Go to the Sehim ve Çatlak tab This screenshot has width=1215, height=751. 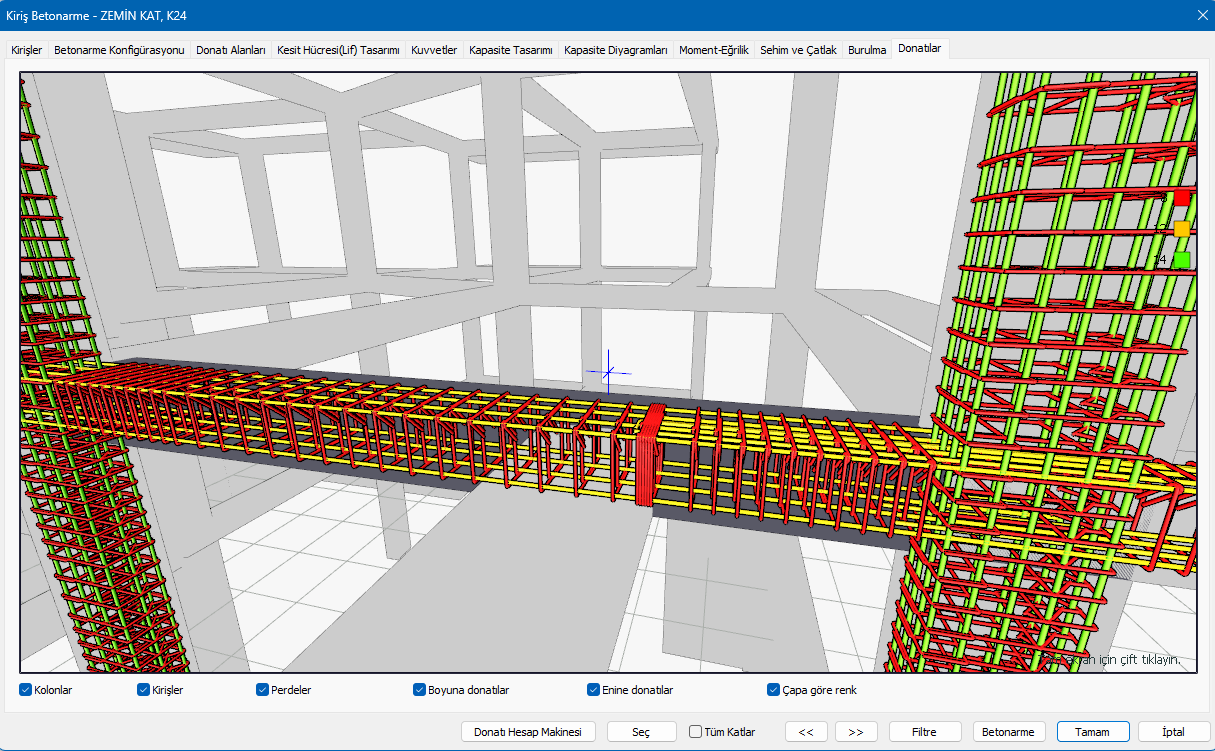point(798,49)
